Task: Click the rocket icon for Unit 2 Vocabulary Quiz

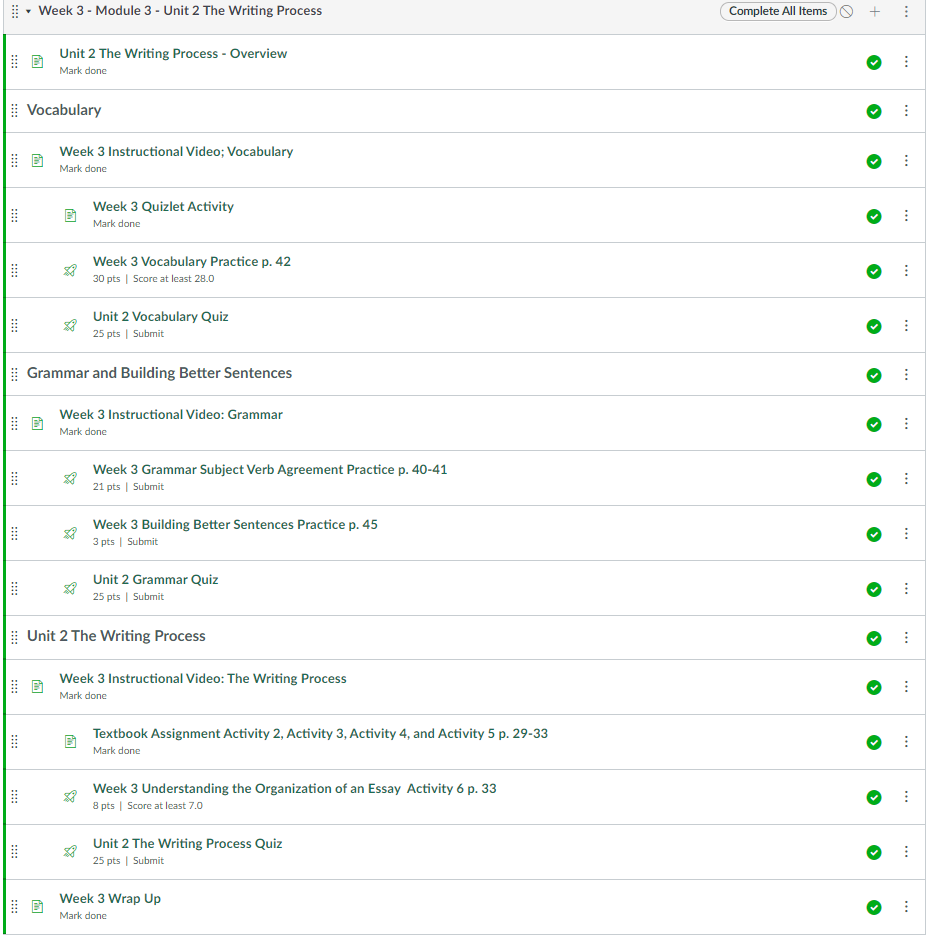Action: (70, 325)
